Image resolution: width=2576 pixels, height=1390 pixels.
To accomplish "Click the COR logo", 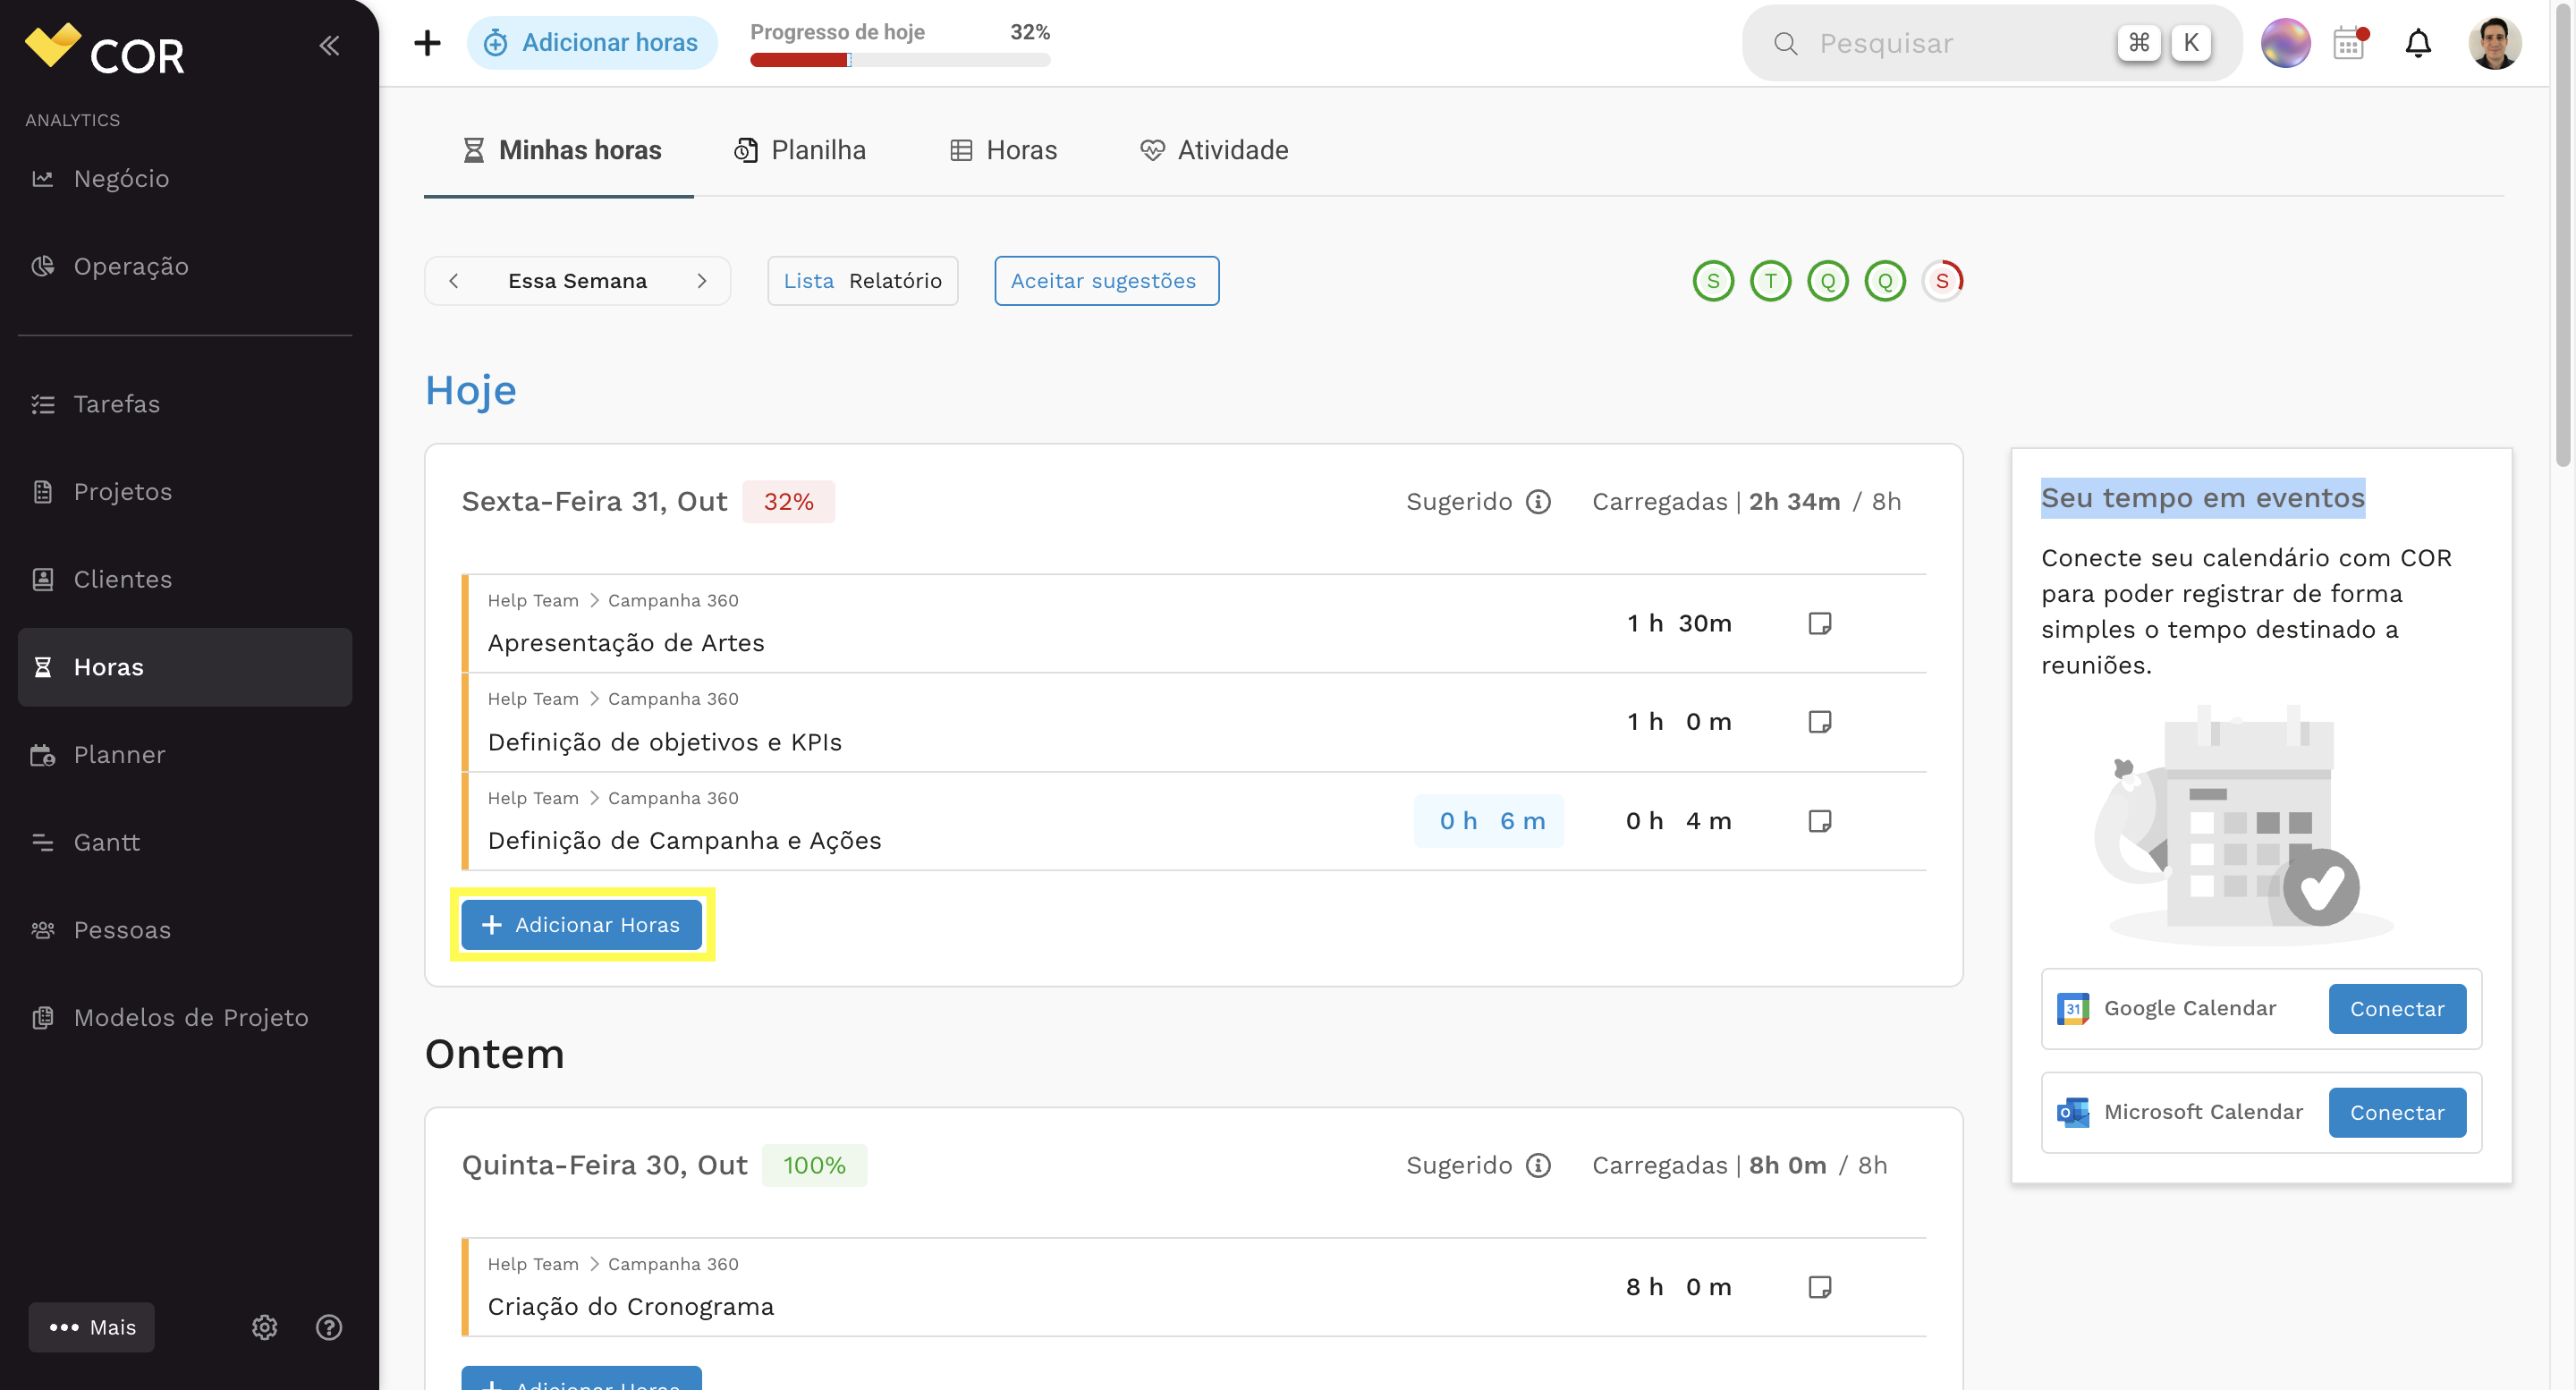I will tap(104, 50).
